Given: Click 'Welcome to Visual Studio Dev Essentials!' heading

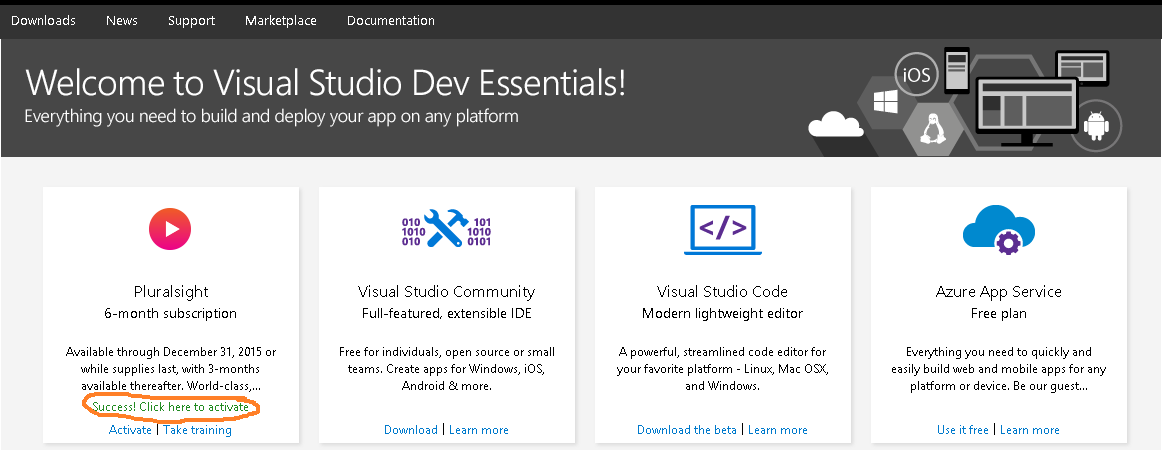Looking at the screenshot, I should (x=325, y=82).
